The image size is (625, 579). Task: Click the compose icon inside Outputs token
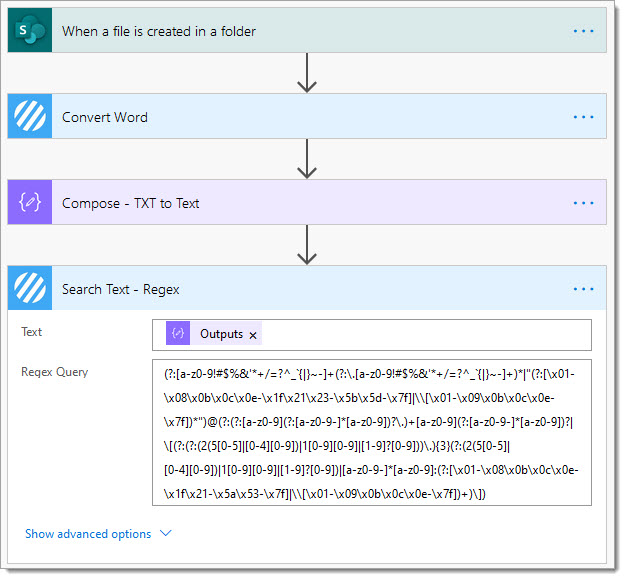click(178, 333)
